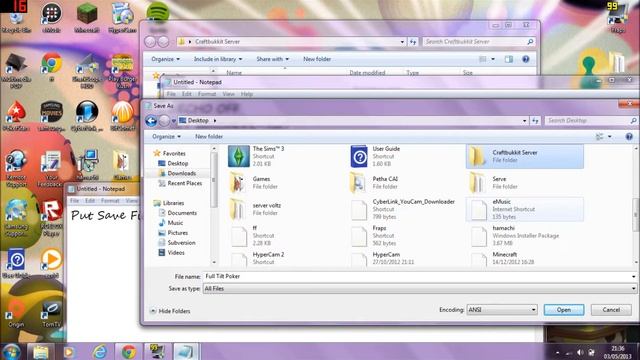Click New folder in Save As dialog
This screenshot has height=360, width=640.
click(x=209, y=137)
